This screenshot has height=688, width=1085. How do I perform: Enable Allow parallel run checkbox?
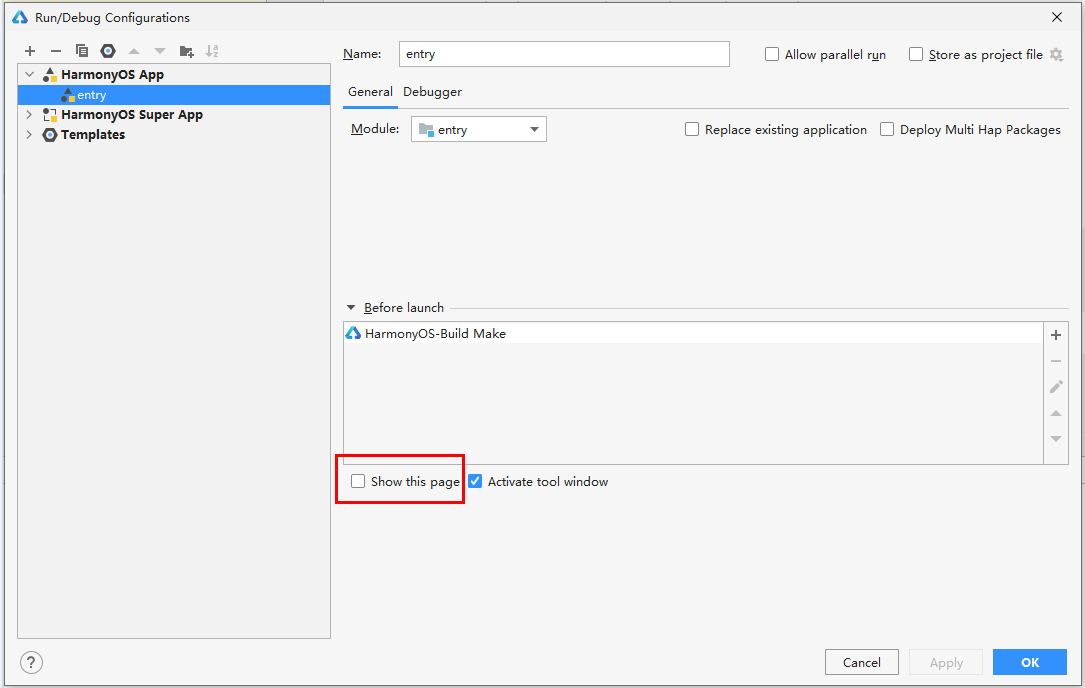coord(772,54)
